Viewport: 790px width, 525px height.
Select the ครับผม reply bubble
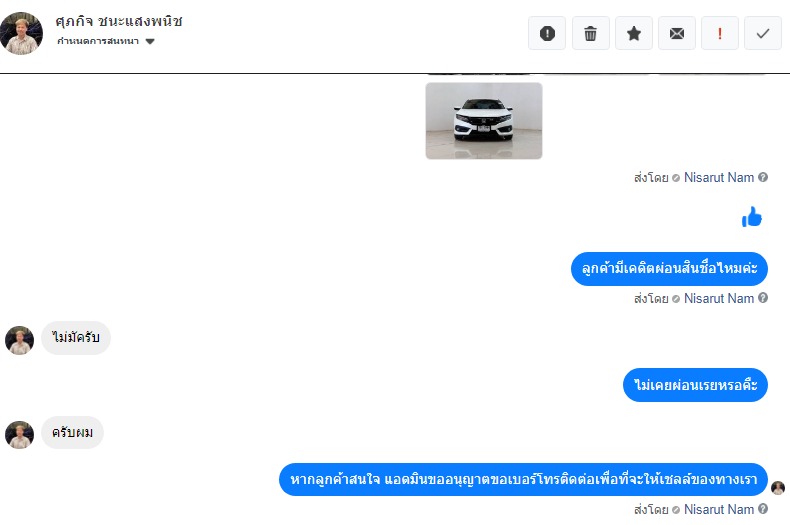point(73,432)
